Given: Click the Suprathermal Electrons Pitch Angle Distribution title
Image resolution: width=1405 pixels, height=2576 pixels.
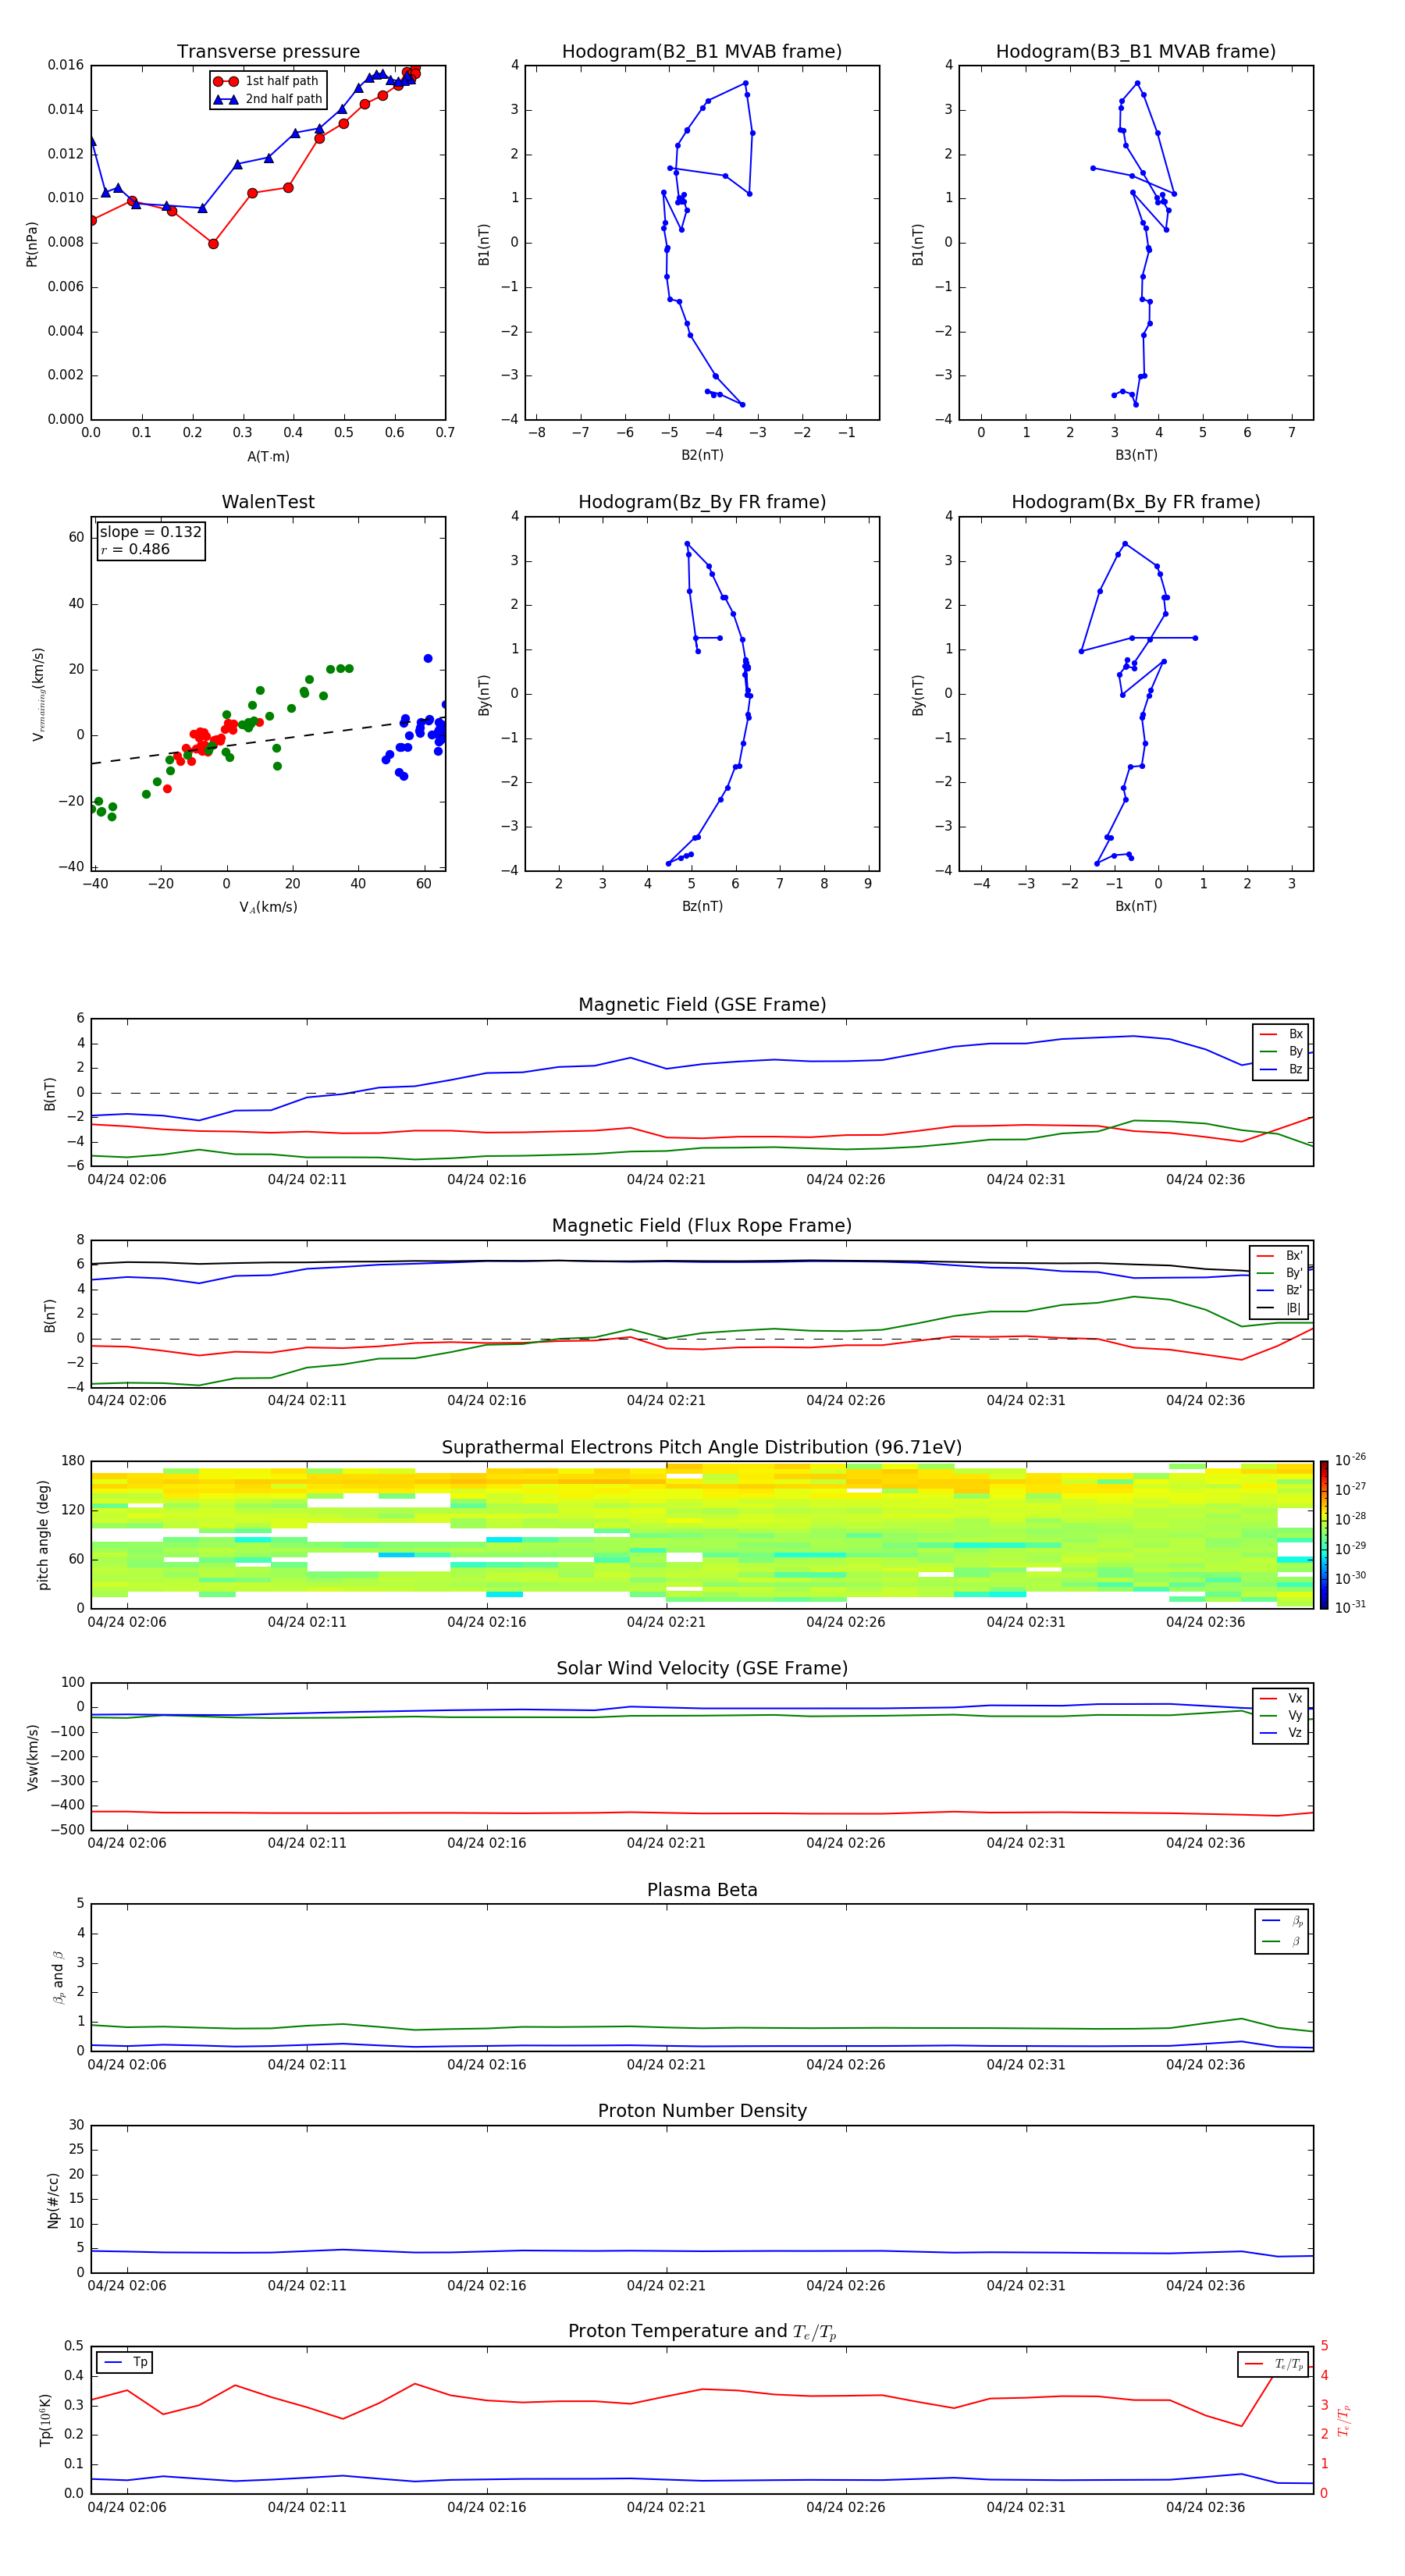Looking at the screenshot, I should tap(702, 1448).
